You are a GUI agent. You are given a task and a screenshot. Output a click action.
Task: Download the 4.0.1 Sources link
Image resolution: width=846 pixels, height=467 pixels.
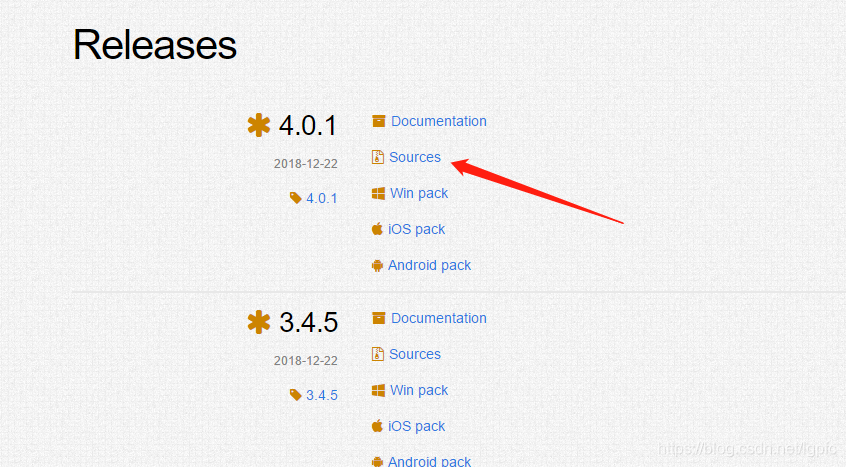pos(415,157)
